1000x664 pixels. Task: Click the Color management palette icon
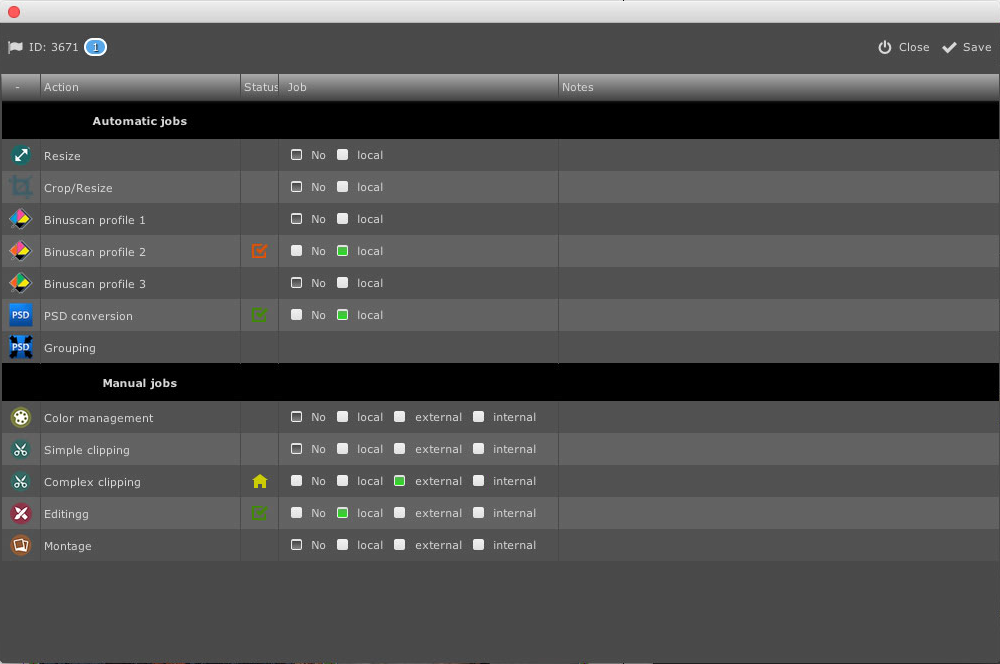coord(21,417)
